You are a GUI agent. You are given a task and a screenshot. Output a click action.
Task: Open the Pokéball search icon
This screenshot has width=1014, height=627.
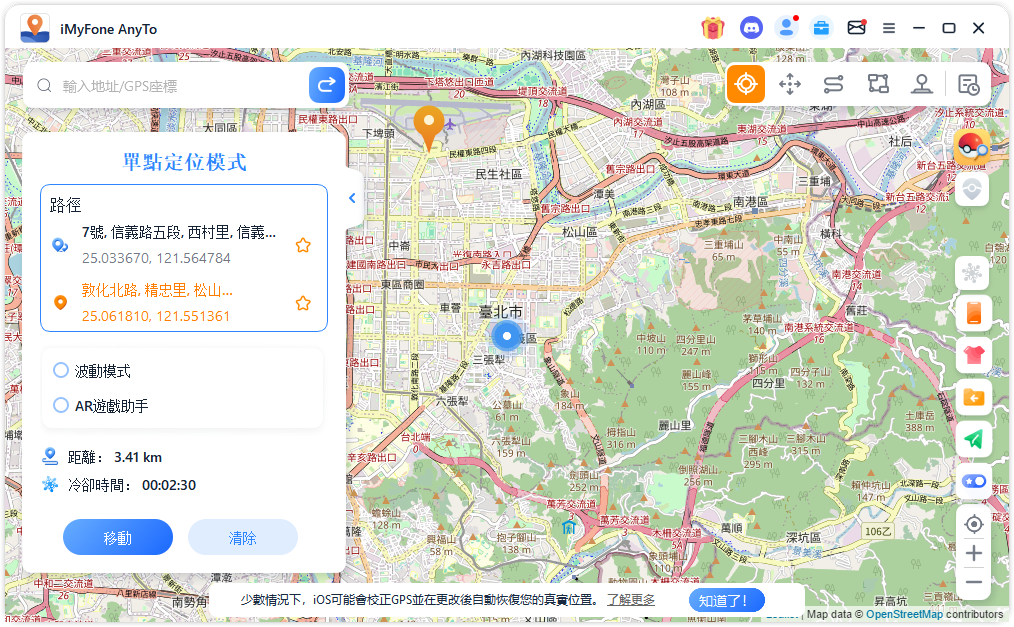click(x=972, y=147)
